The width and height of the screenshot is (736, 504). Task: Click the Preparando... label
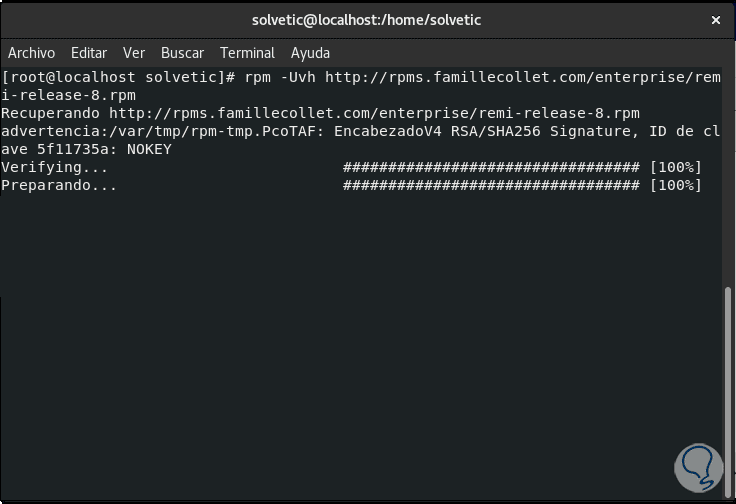pyautogui.click(x=59, y=185)
